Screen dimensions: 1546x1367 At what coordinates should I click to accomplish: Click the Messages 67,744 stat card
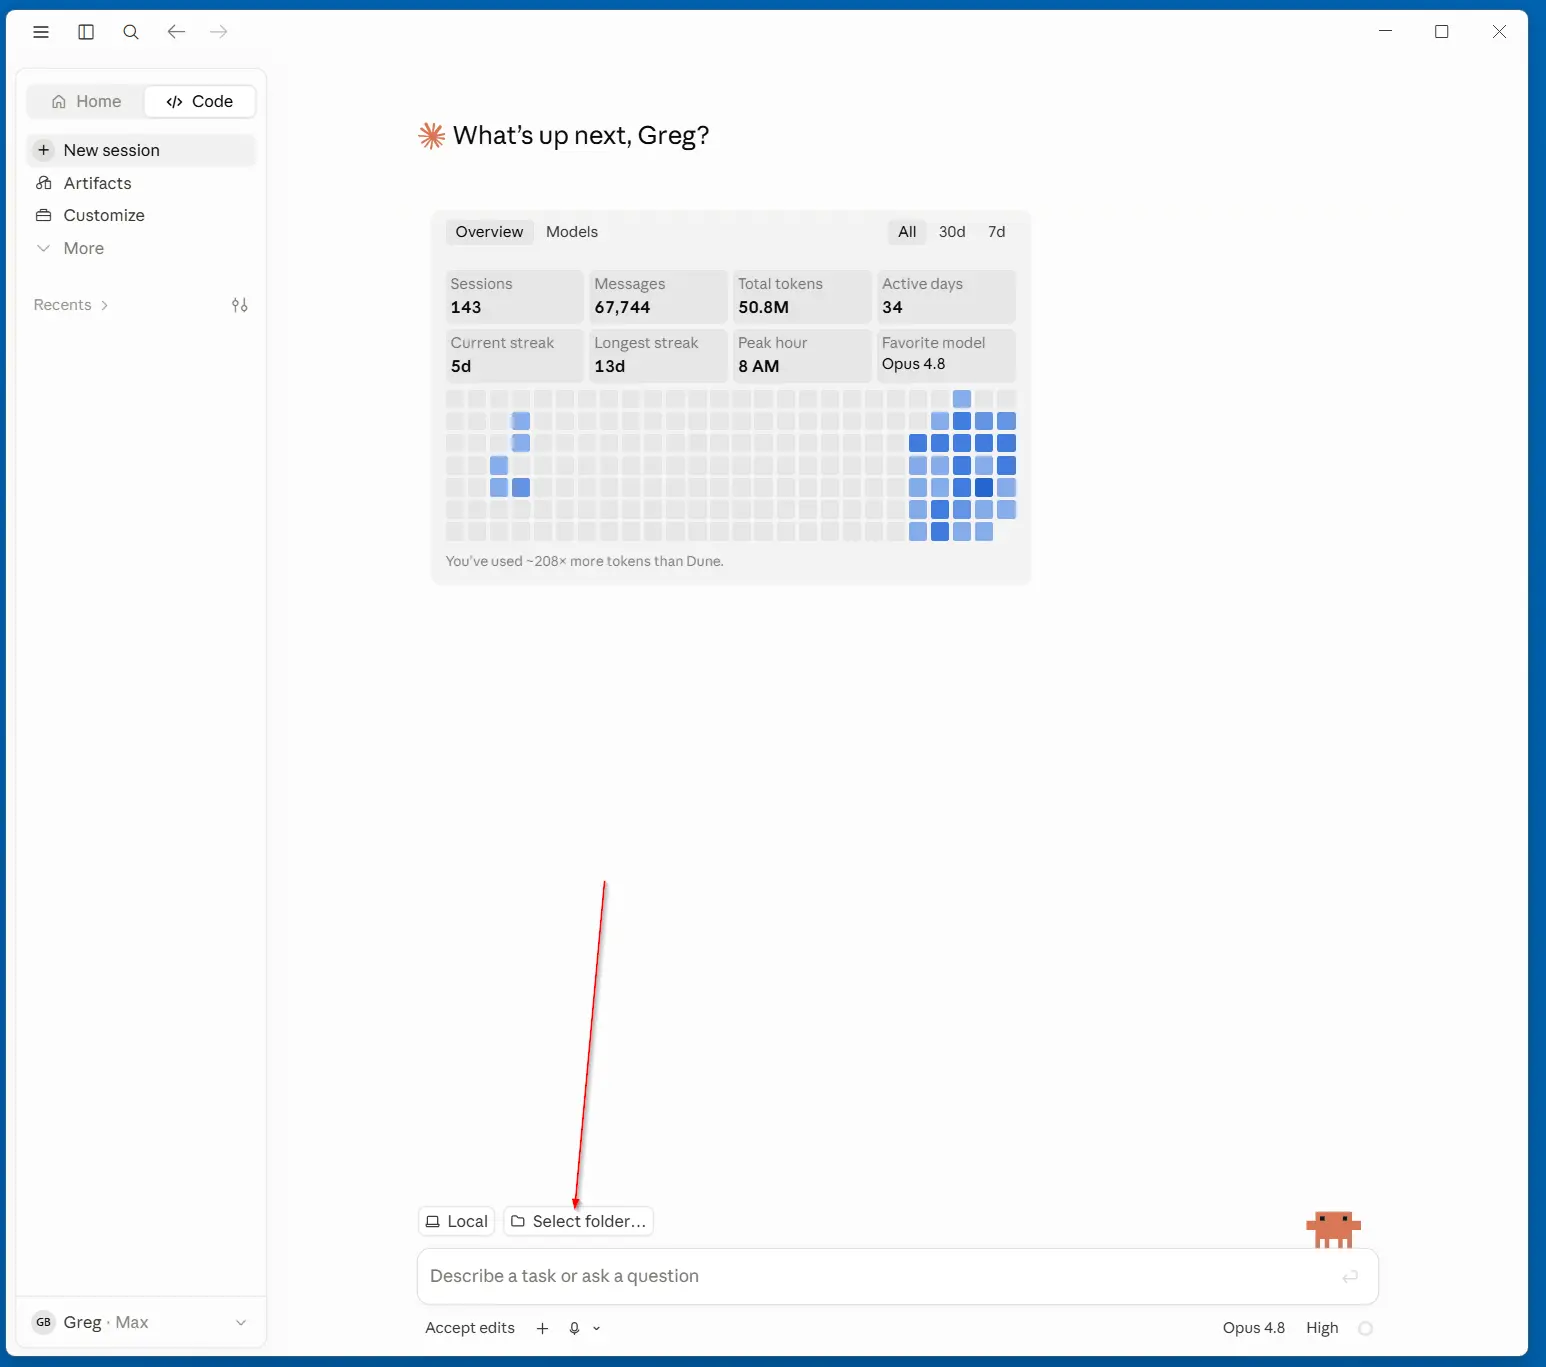tap(658, 296)
